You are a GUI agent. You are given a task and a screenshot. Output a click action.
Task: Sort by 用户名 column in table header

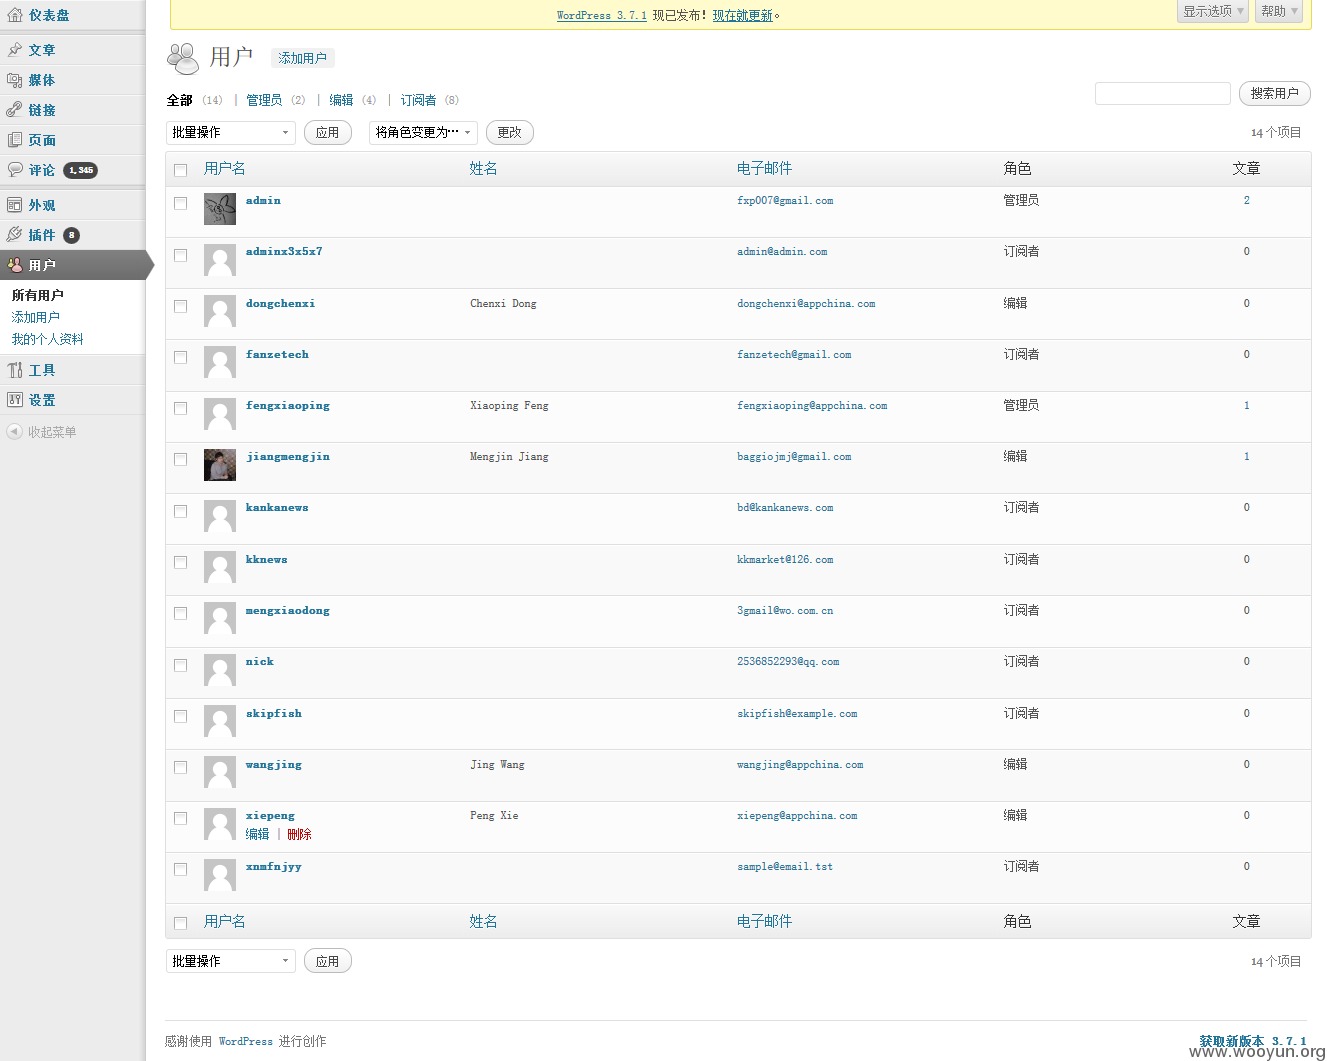(x=225, y=168)
